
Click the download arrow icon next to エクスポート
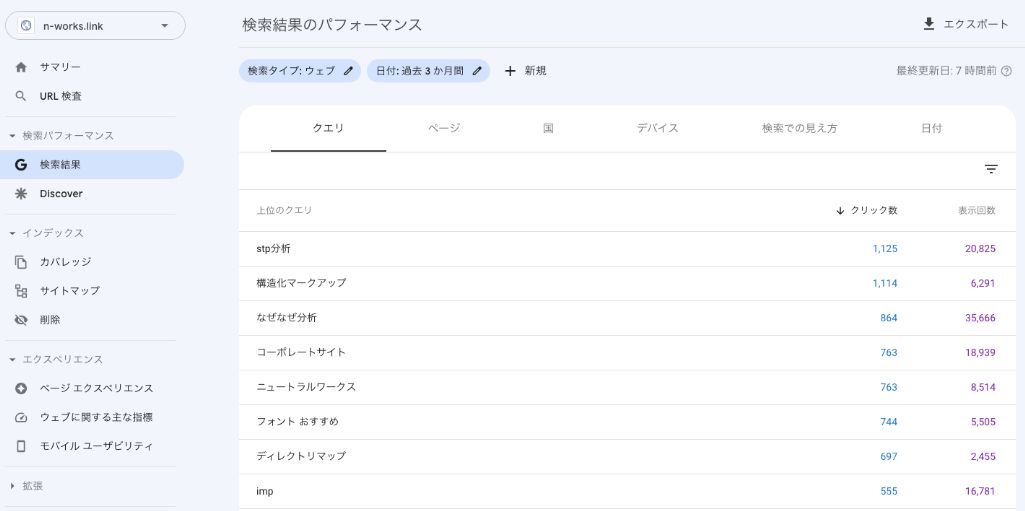click(928, 24)
